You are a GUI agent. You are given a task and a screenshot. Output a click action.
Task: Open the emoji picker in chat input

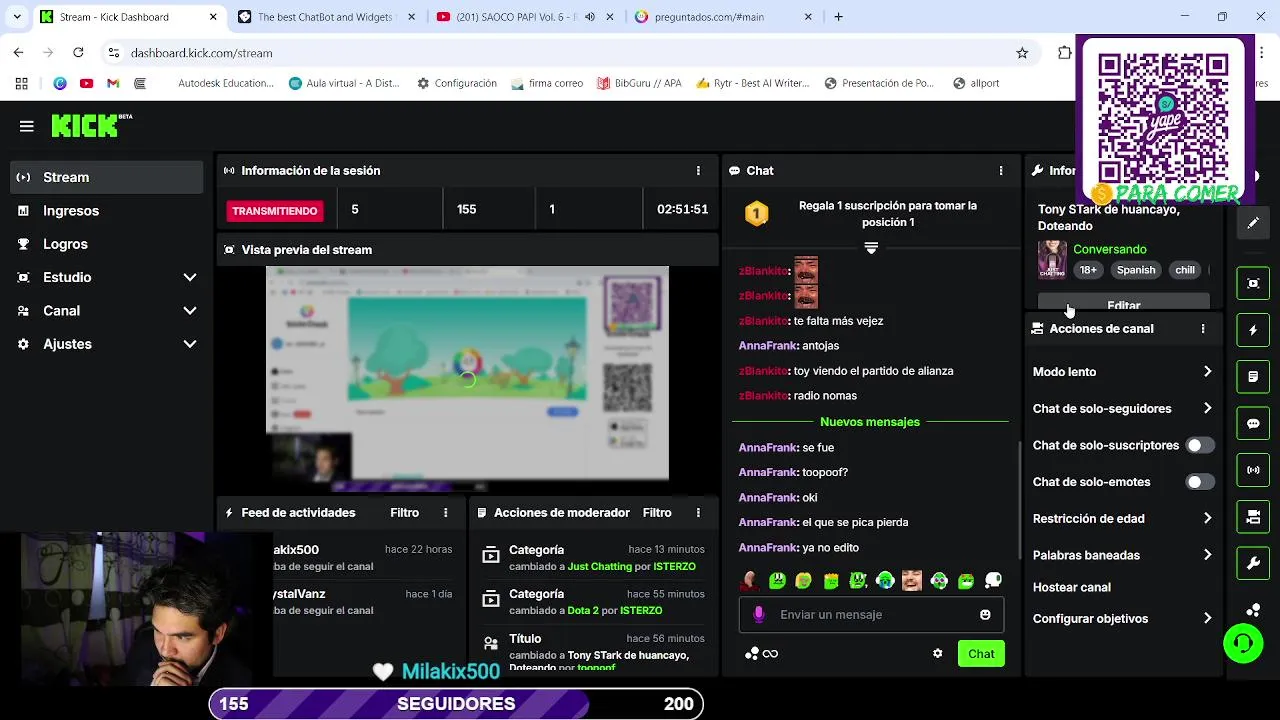tap(985, 615)
